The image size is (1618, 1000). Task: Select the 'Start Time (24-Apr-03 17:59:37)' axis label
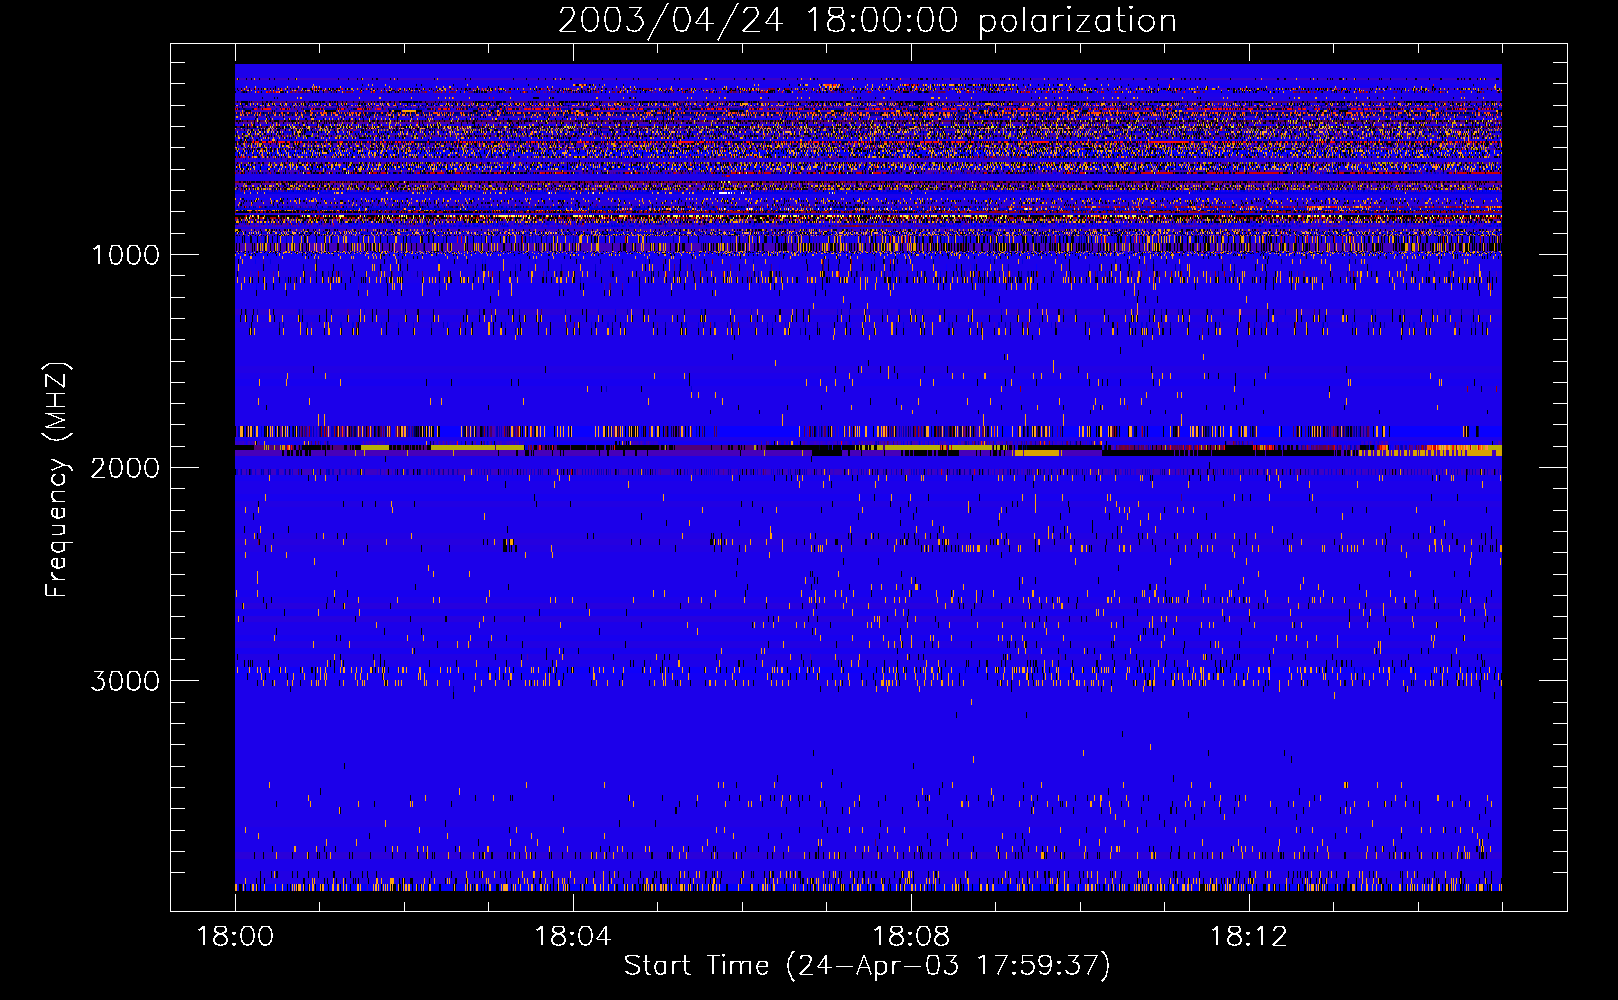(x=867, y=966)
